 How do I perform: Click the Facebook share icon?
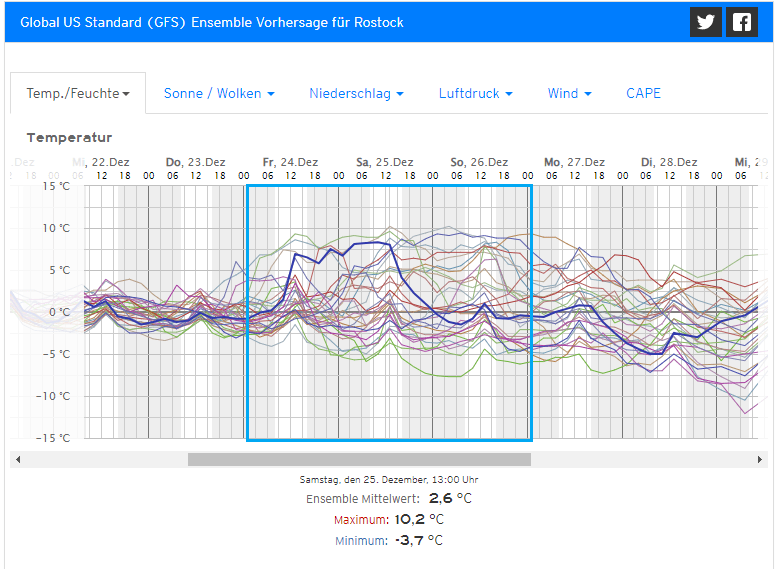(741, 22)
